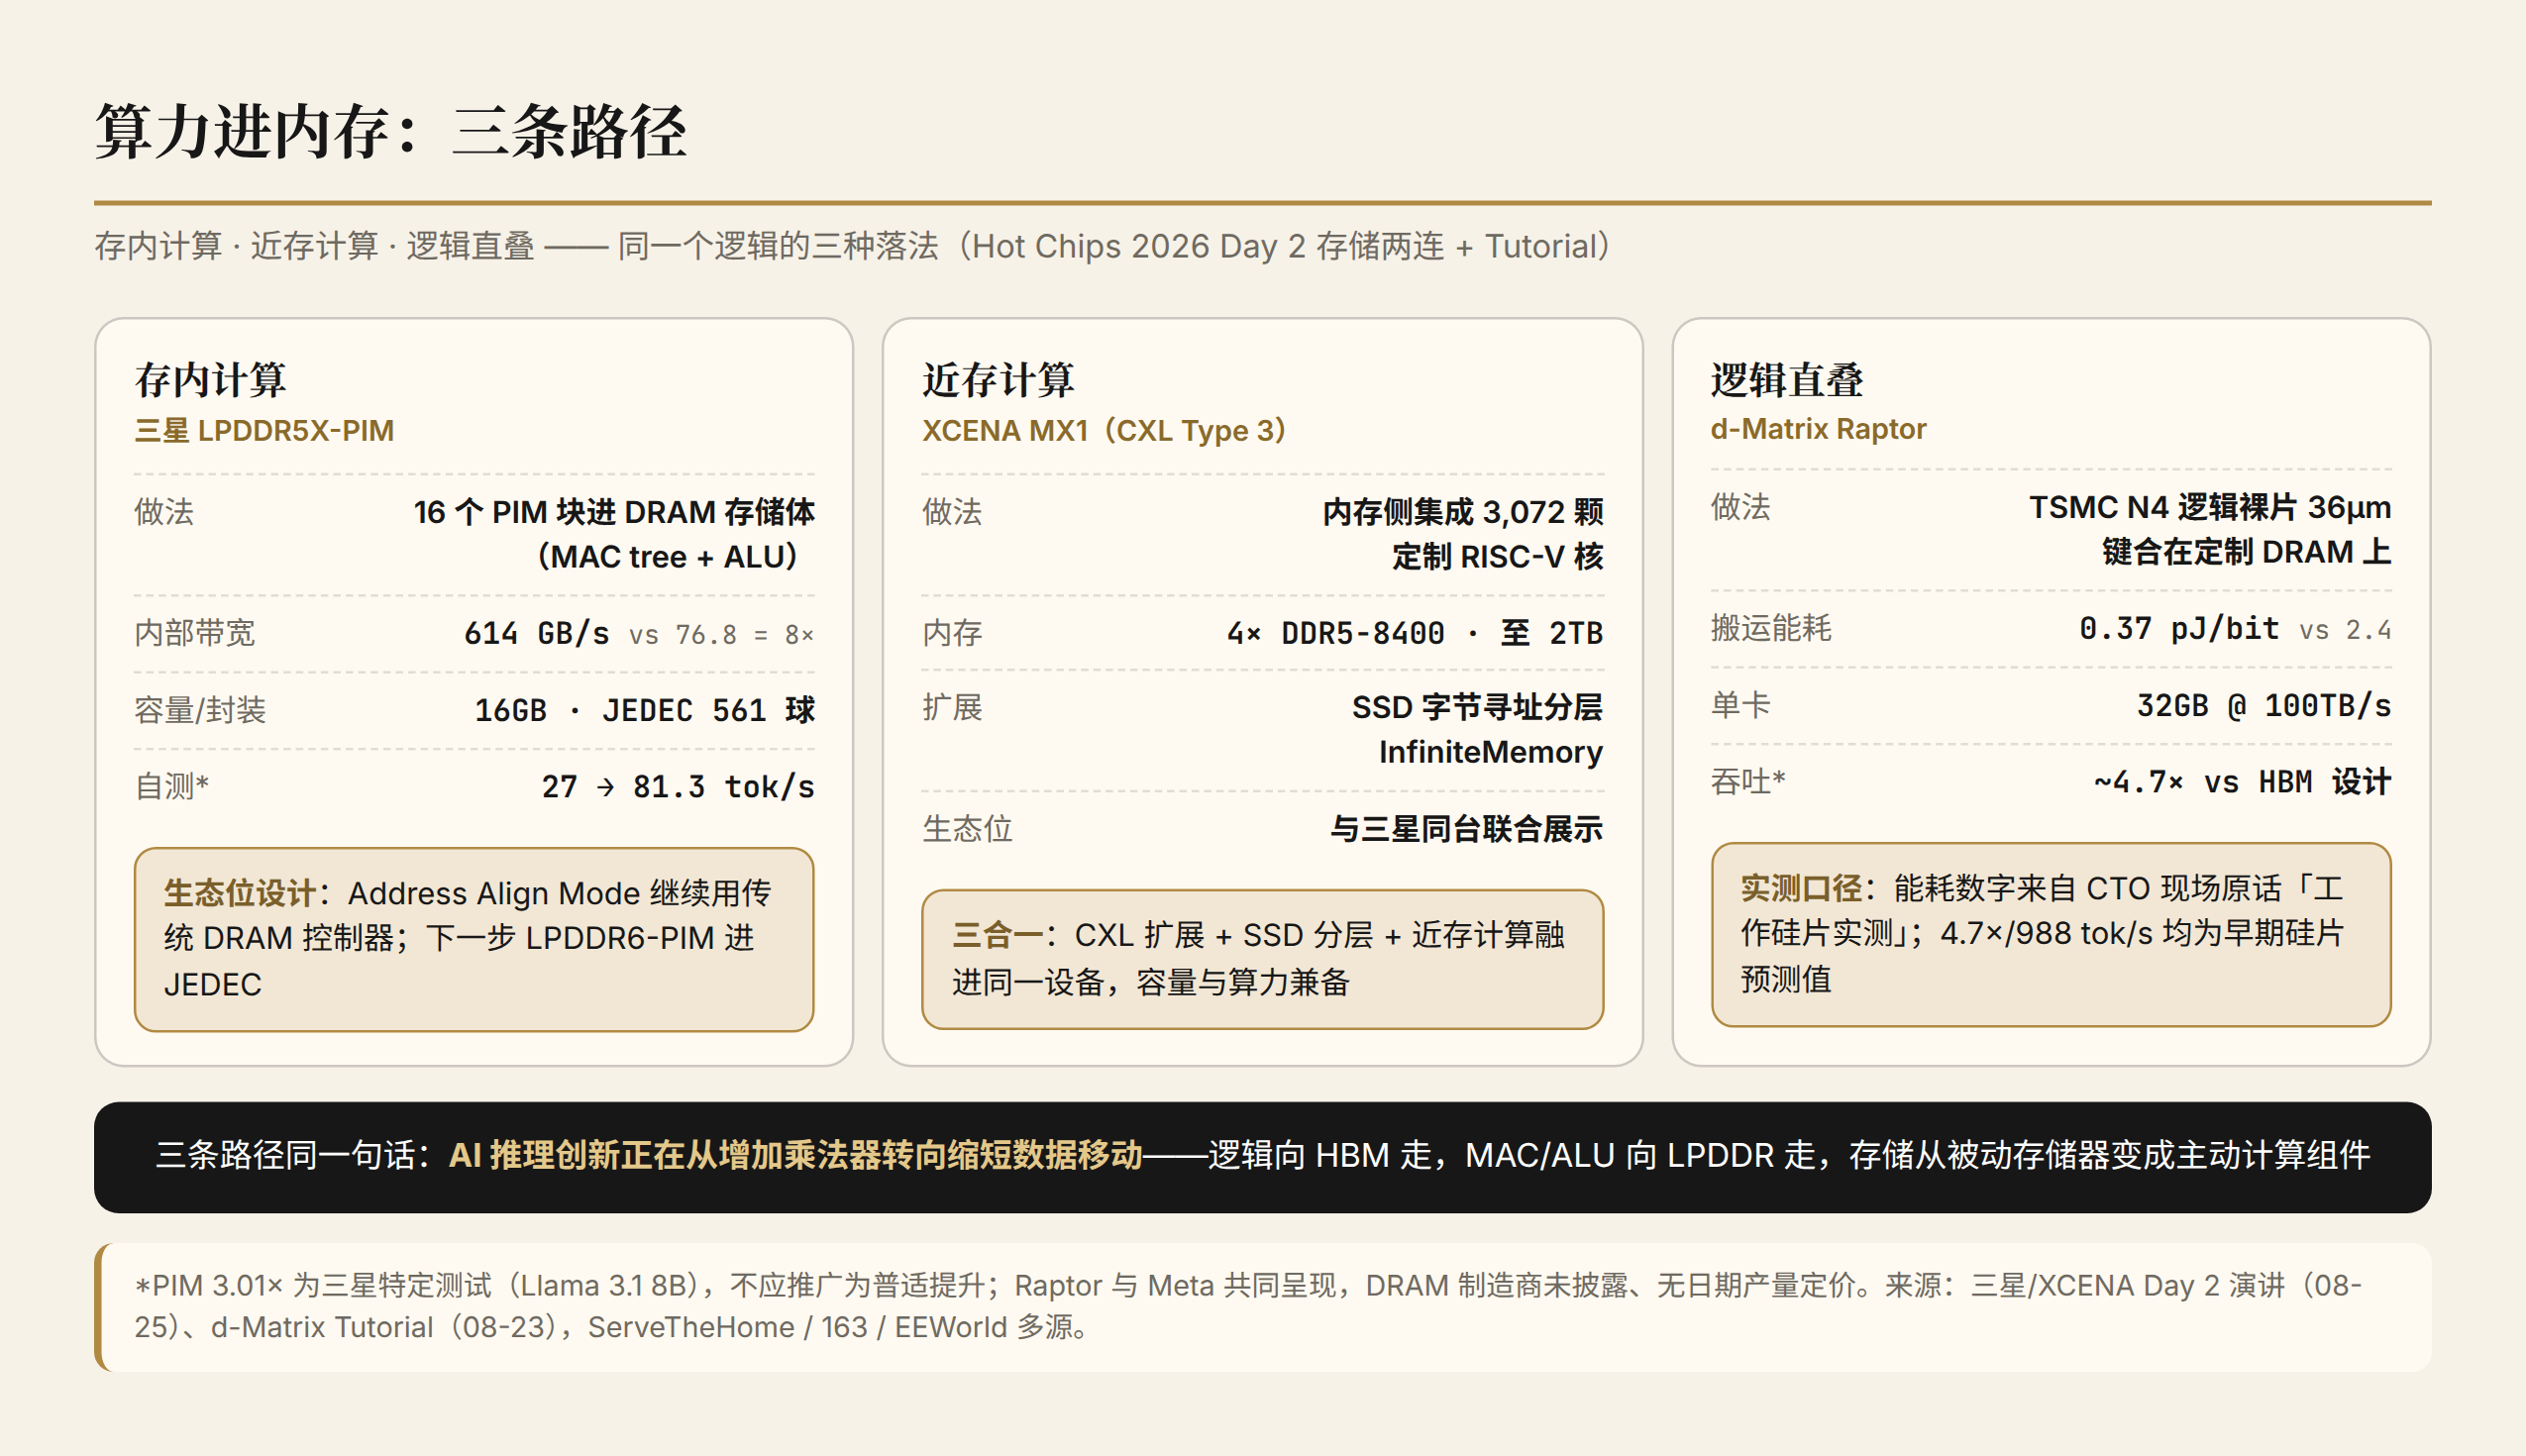2526x1456 pixels.
Task: Click the 定制 RISC-V 核 text
Action: click(1498, 556)
